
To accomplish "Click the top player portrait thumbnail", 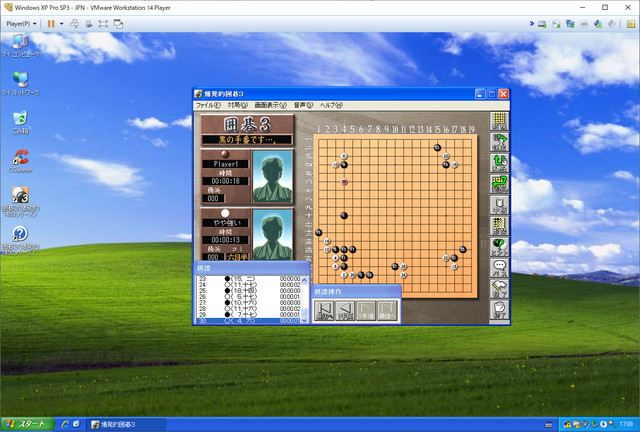I will tap(273, 176).
